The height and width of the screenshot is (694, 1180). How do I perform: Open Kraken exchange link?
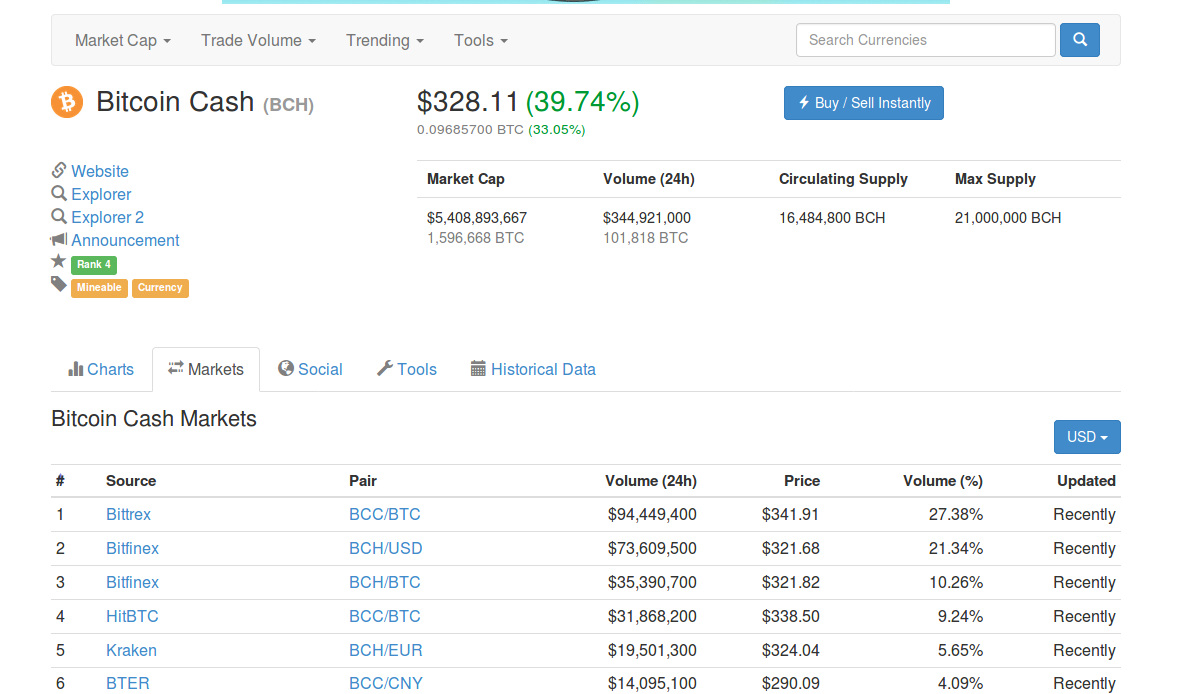131,650
